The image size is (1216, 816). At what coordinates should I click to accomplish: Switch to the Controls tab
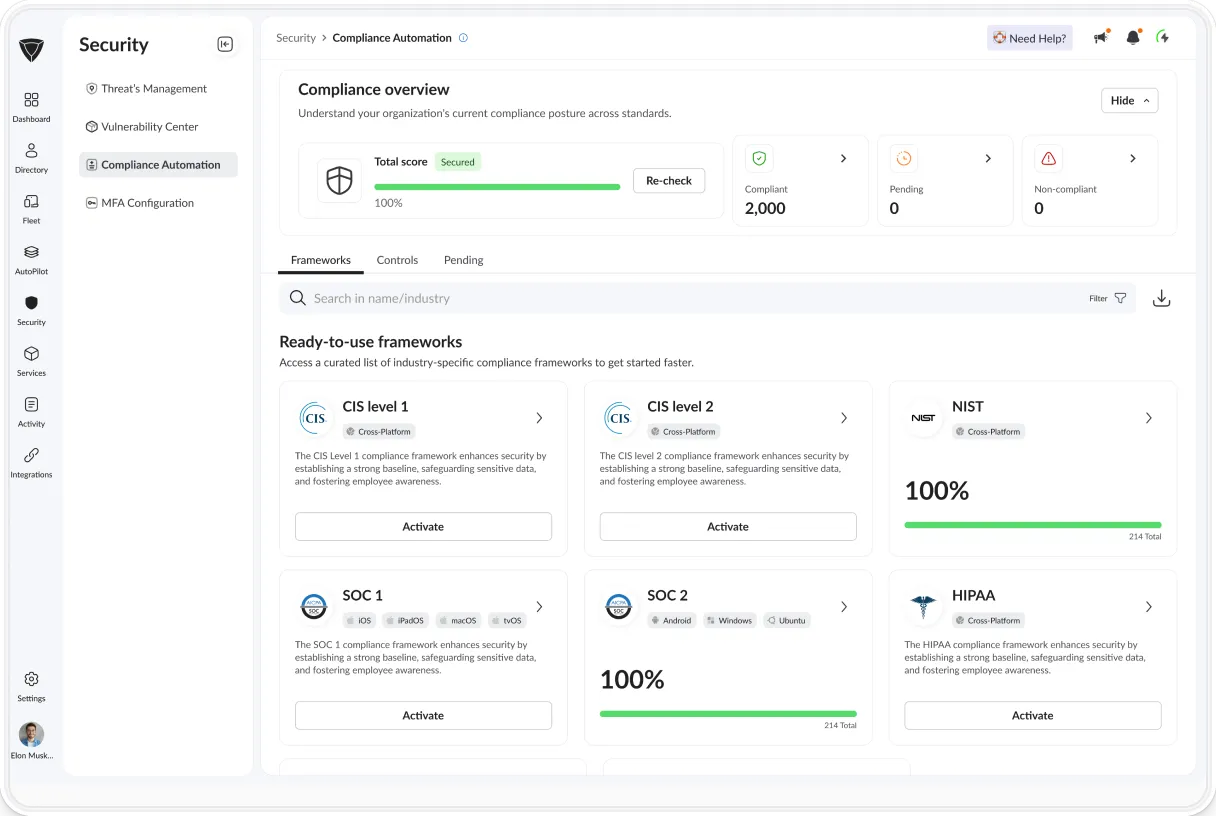click(x=397, y=259)
